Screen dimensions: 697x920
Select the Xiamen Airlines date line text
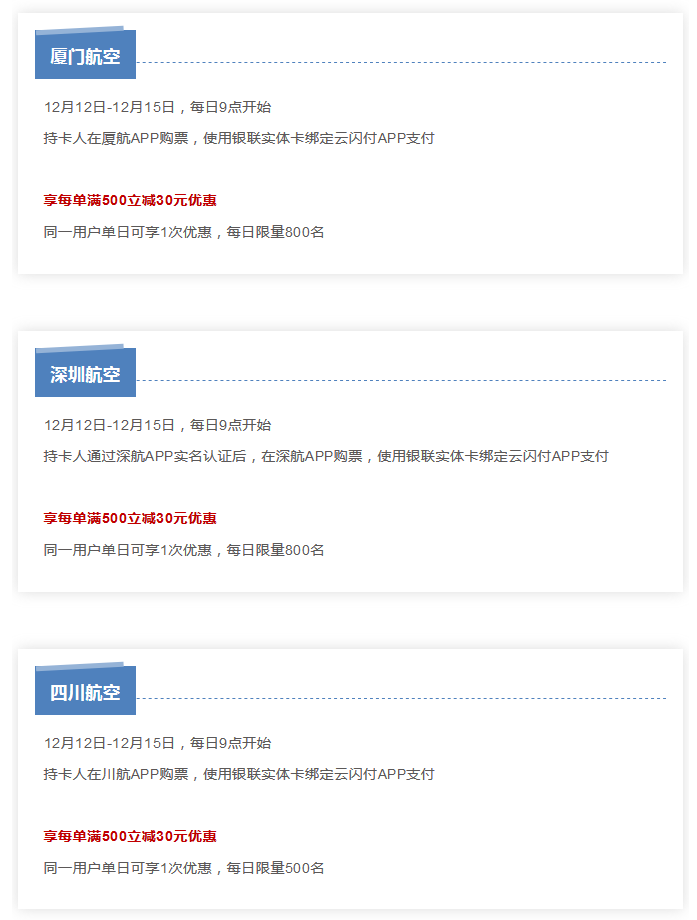tap(157, 107)
